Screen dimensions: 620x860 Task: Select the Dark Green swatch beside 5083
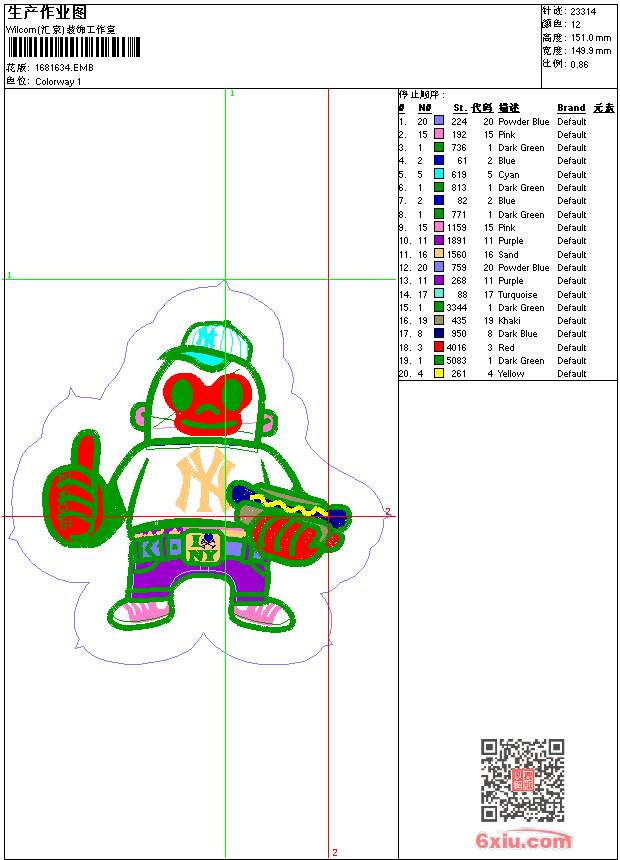click(439, 360)
